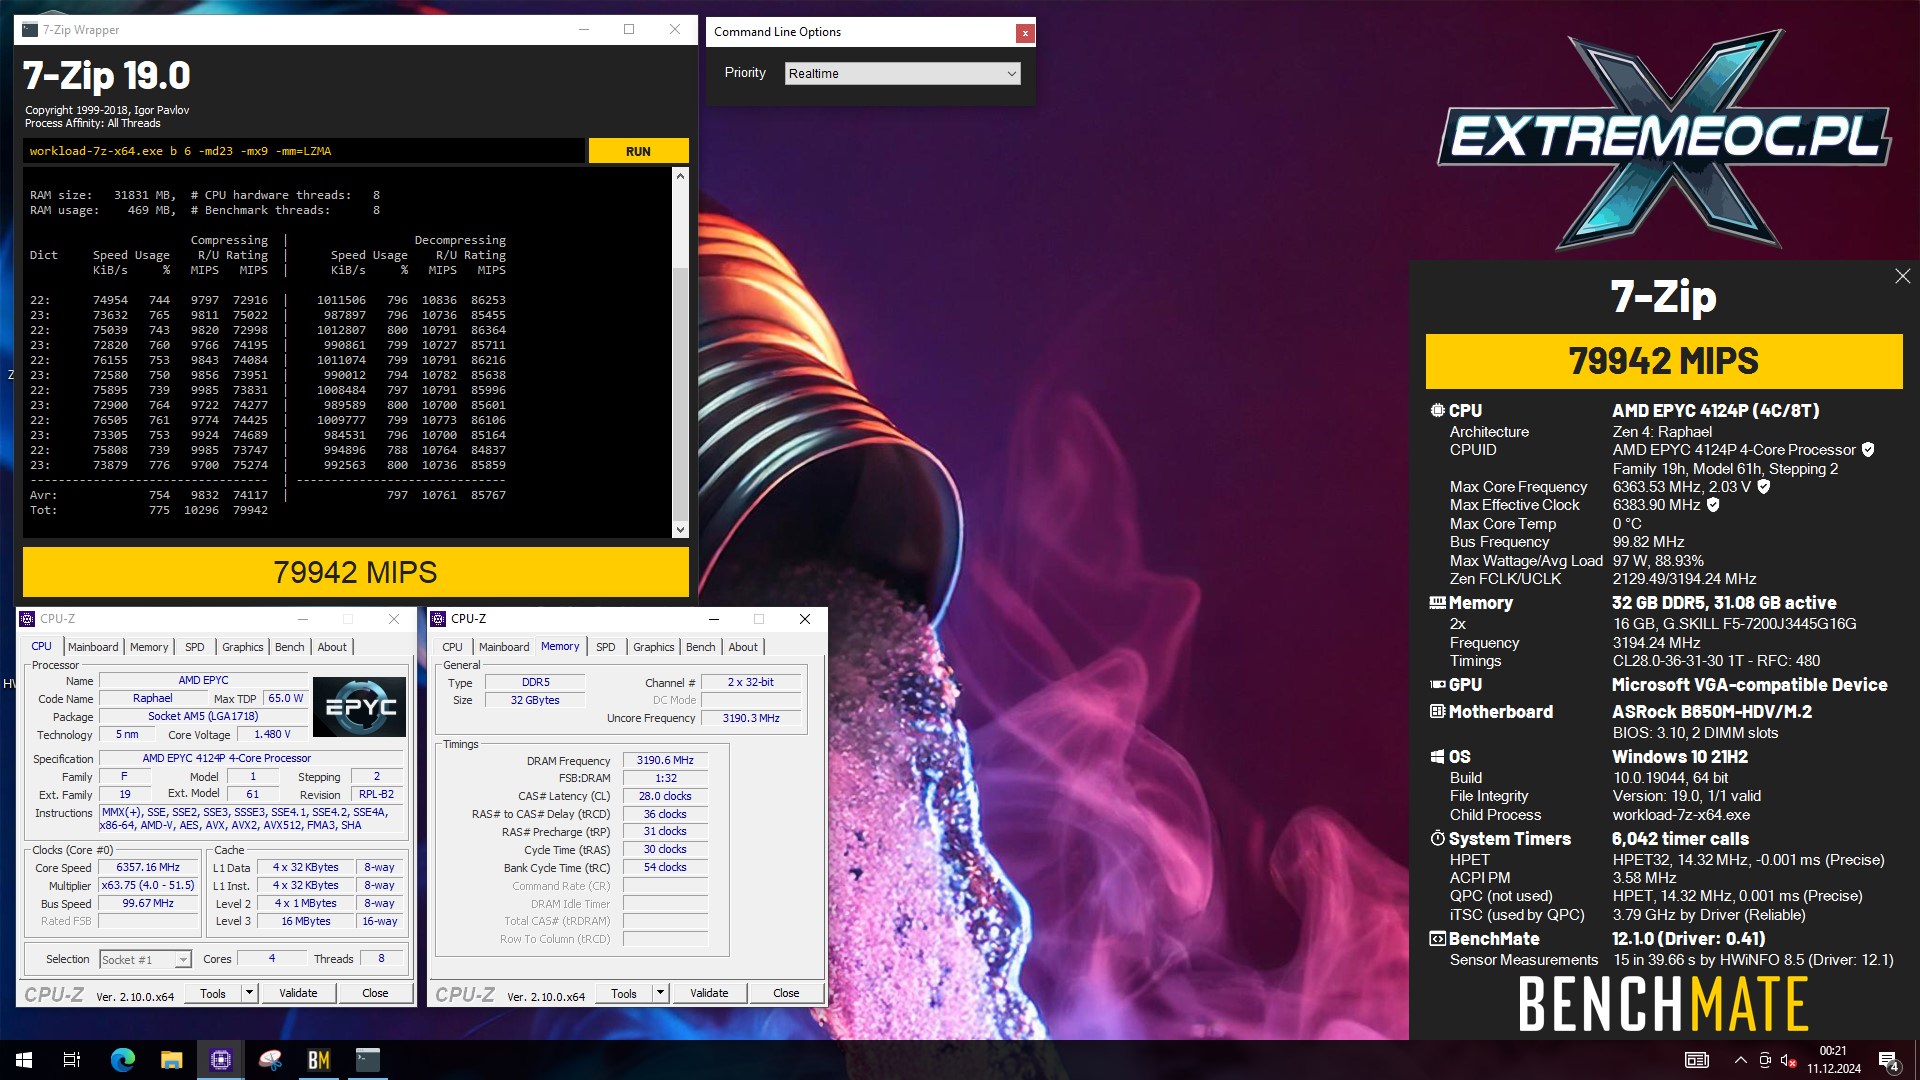Click Validate in left CPU-Z
The image size is (1920, 1080).
tap(298, 993)
